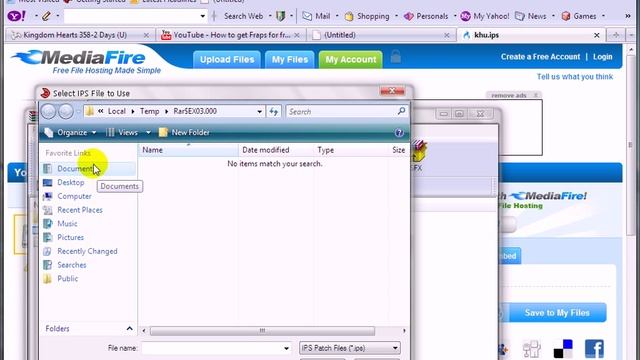Viewport: 640px width, 360px height.
Task: Click the search magnifier icon in dialog
Action: (x=401, y=111)
